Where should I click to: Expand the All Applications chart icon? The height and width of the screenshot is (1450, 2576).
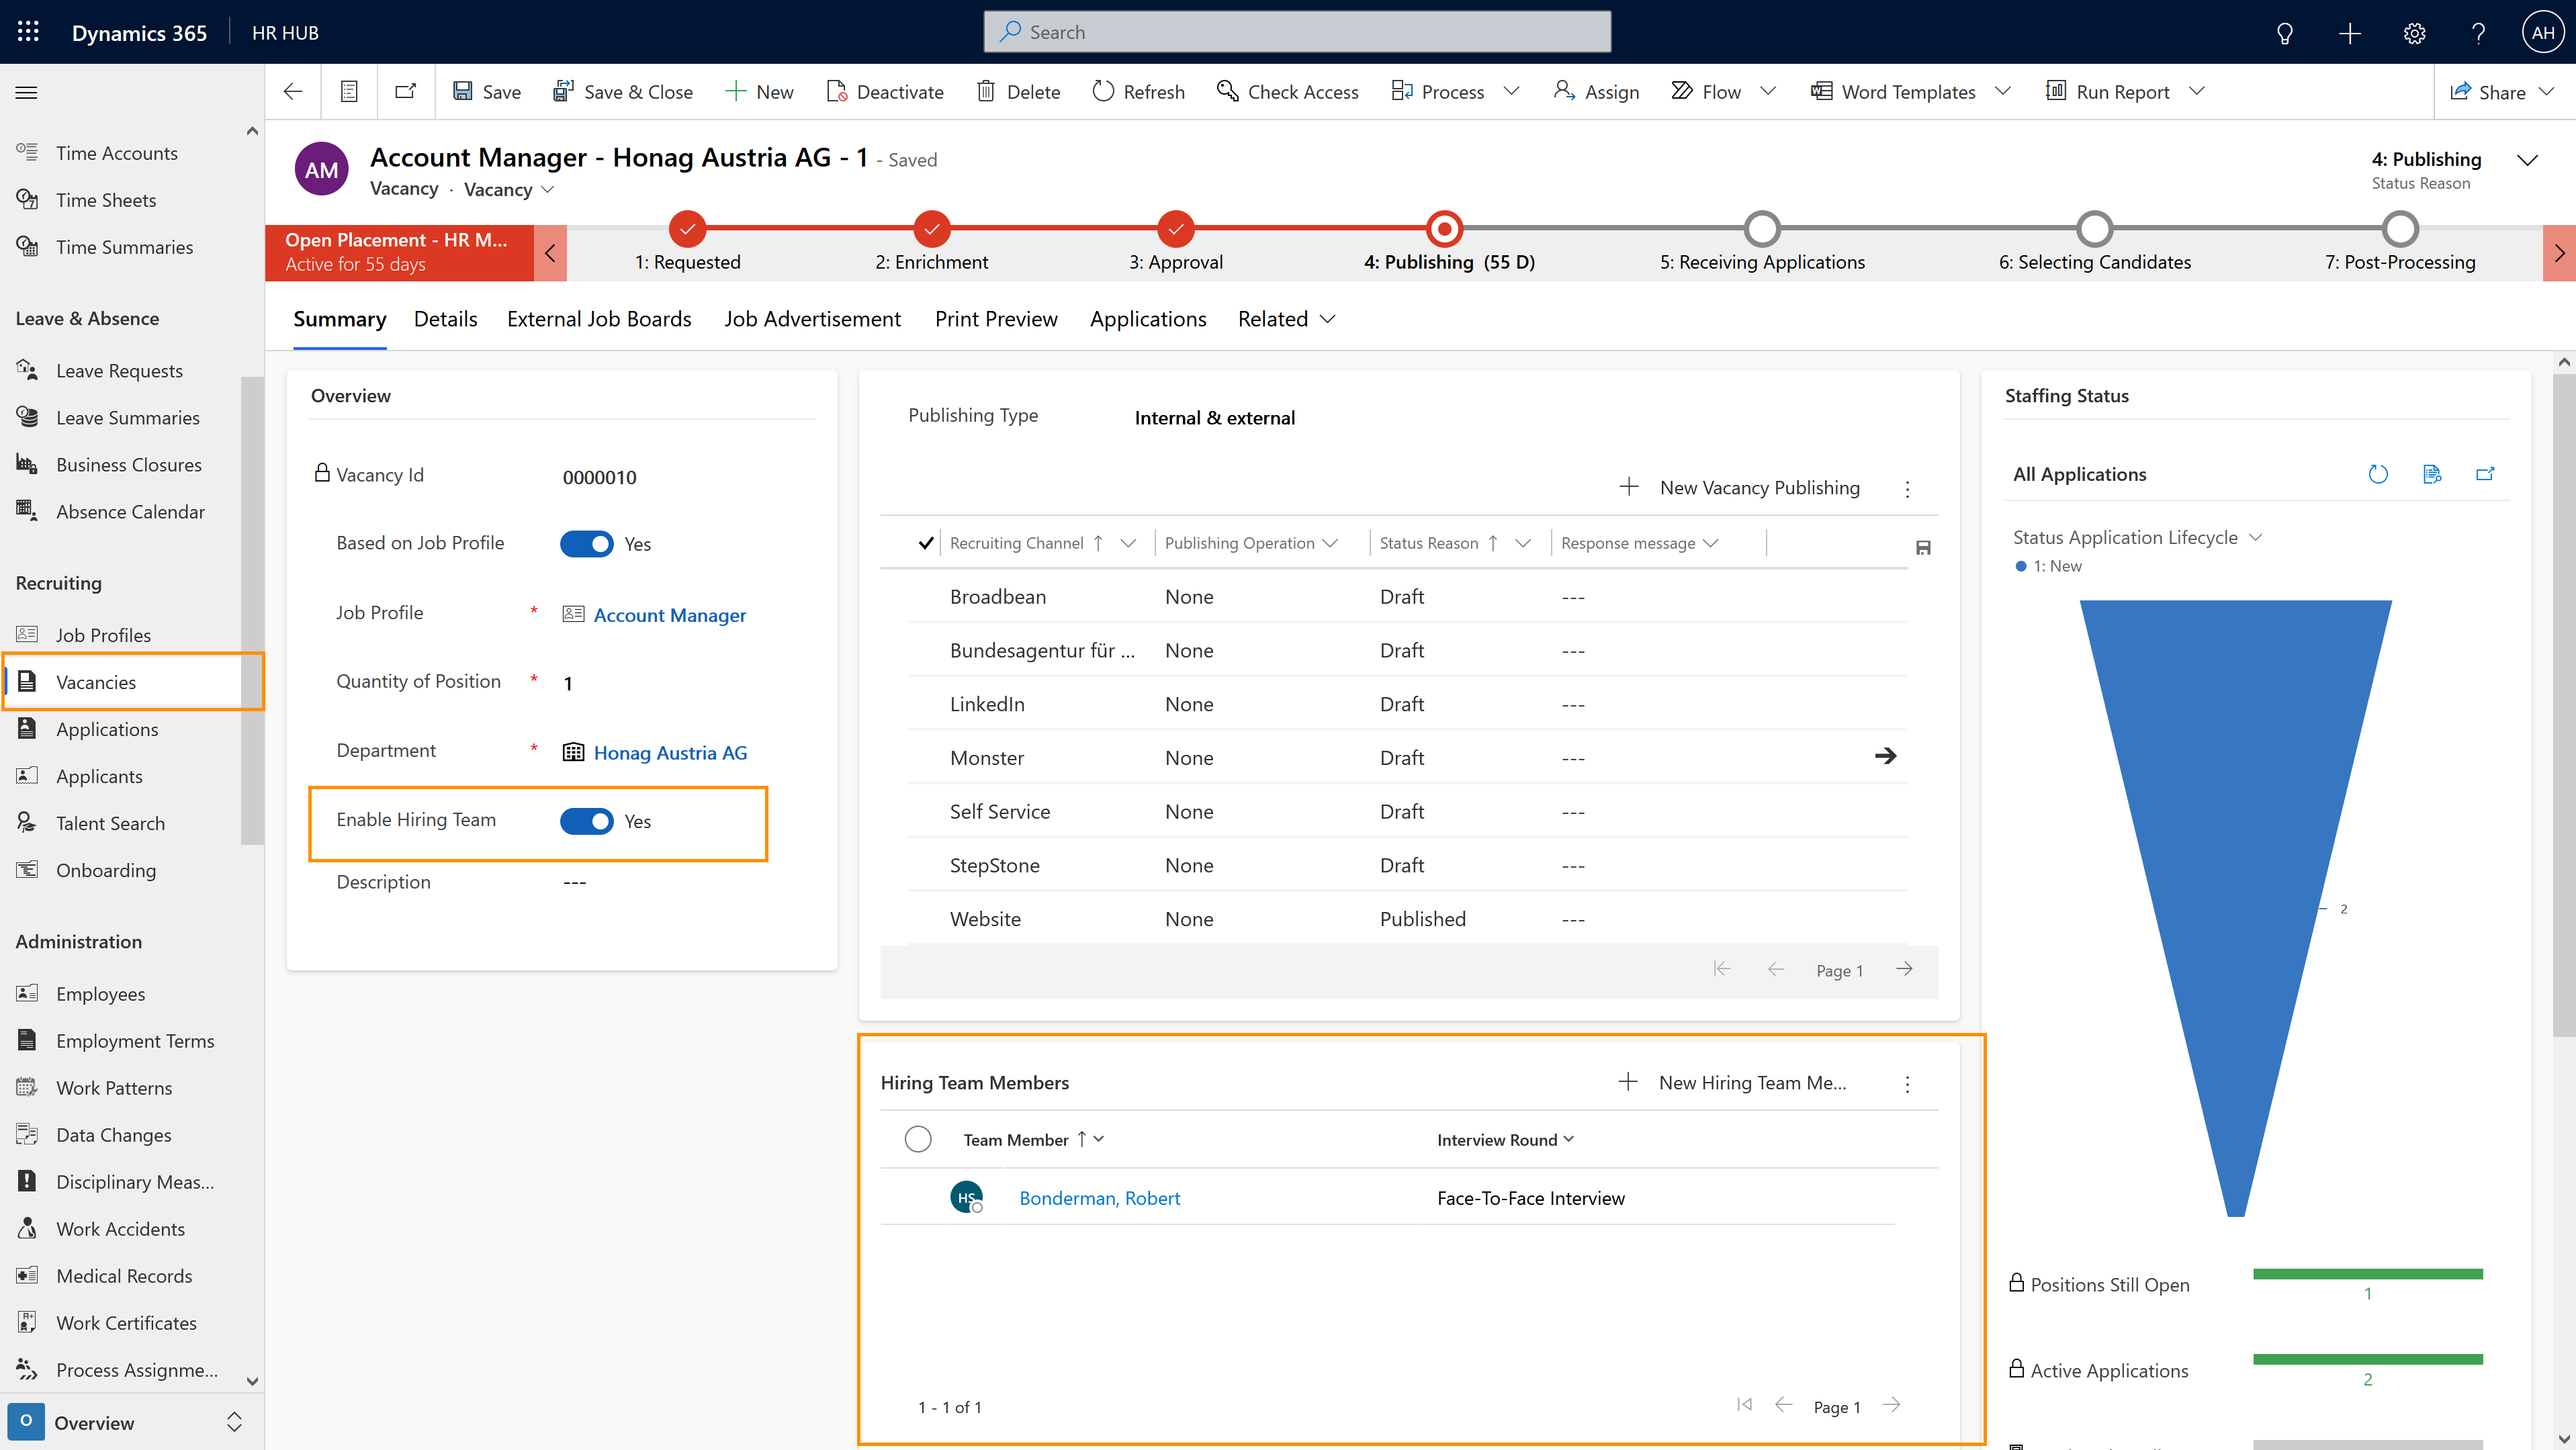click(x=2485, y=474)
